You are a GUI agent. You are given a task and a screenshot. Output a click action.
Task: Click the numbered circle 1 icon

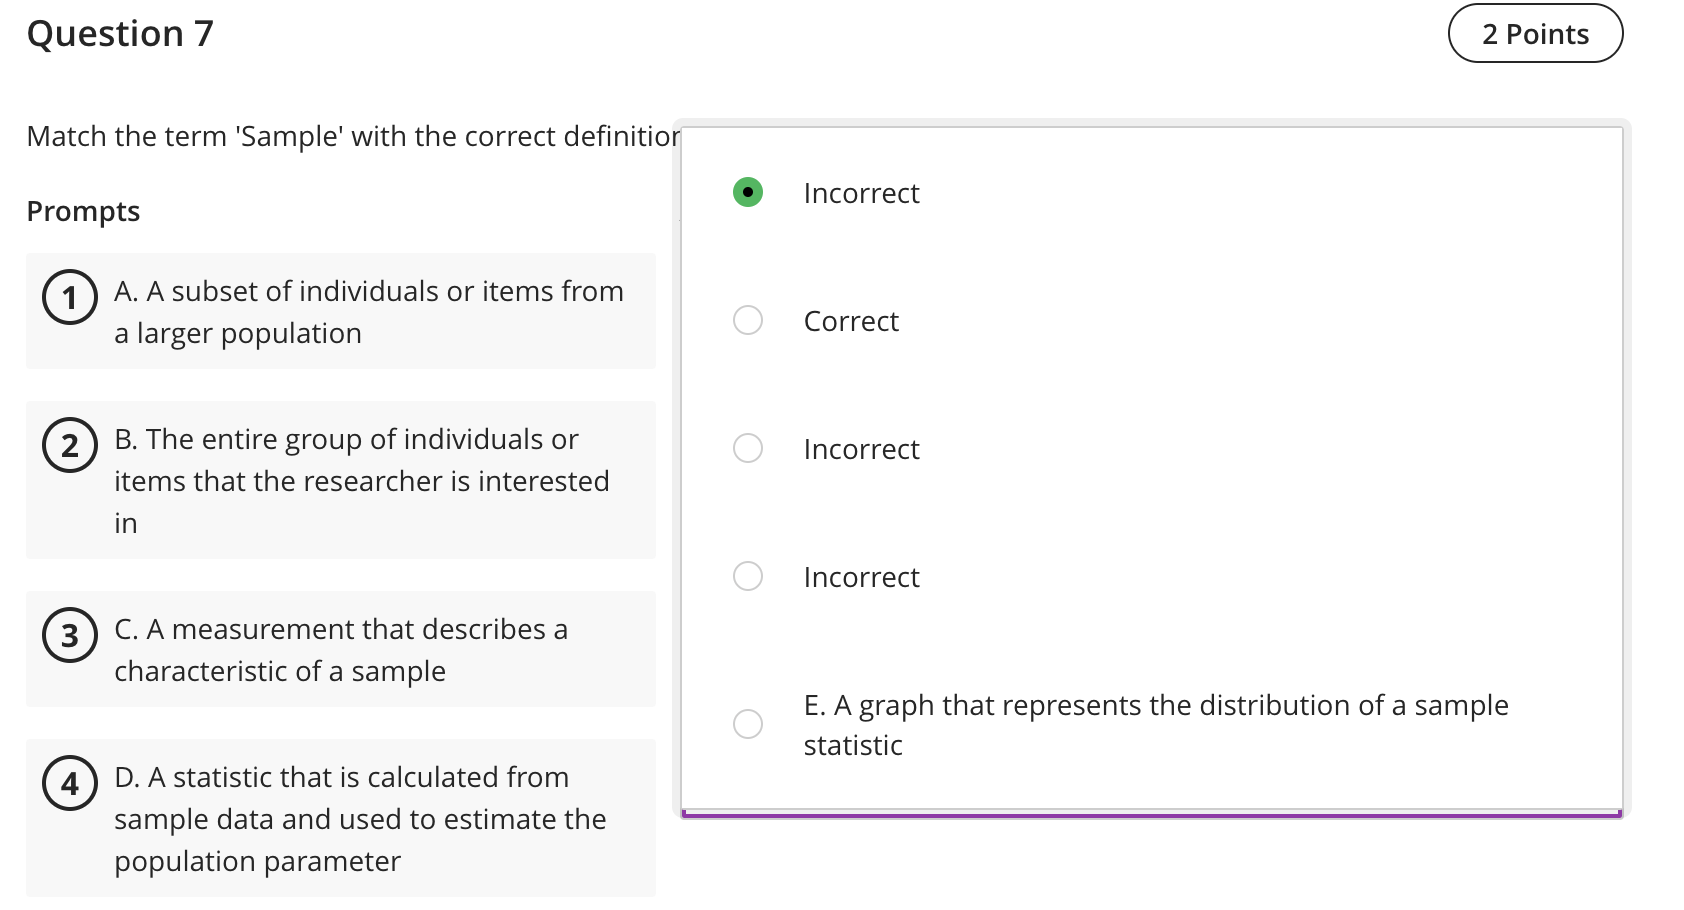[68, 296]
